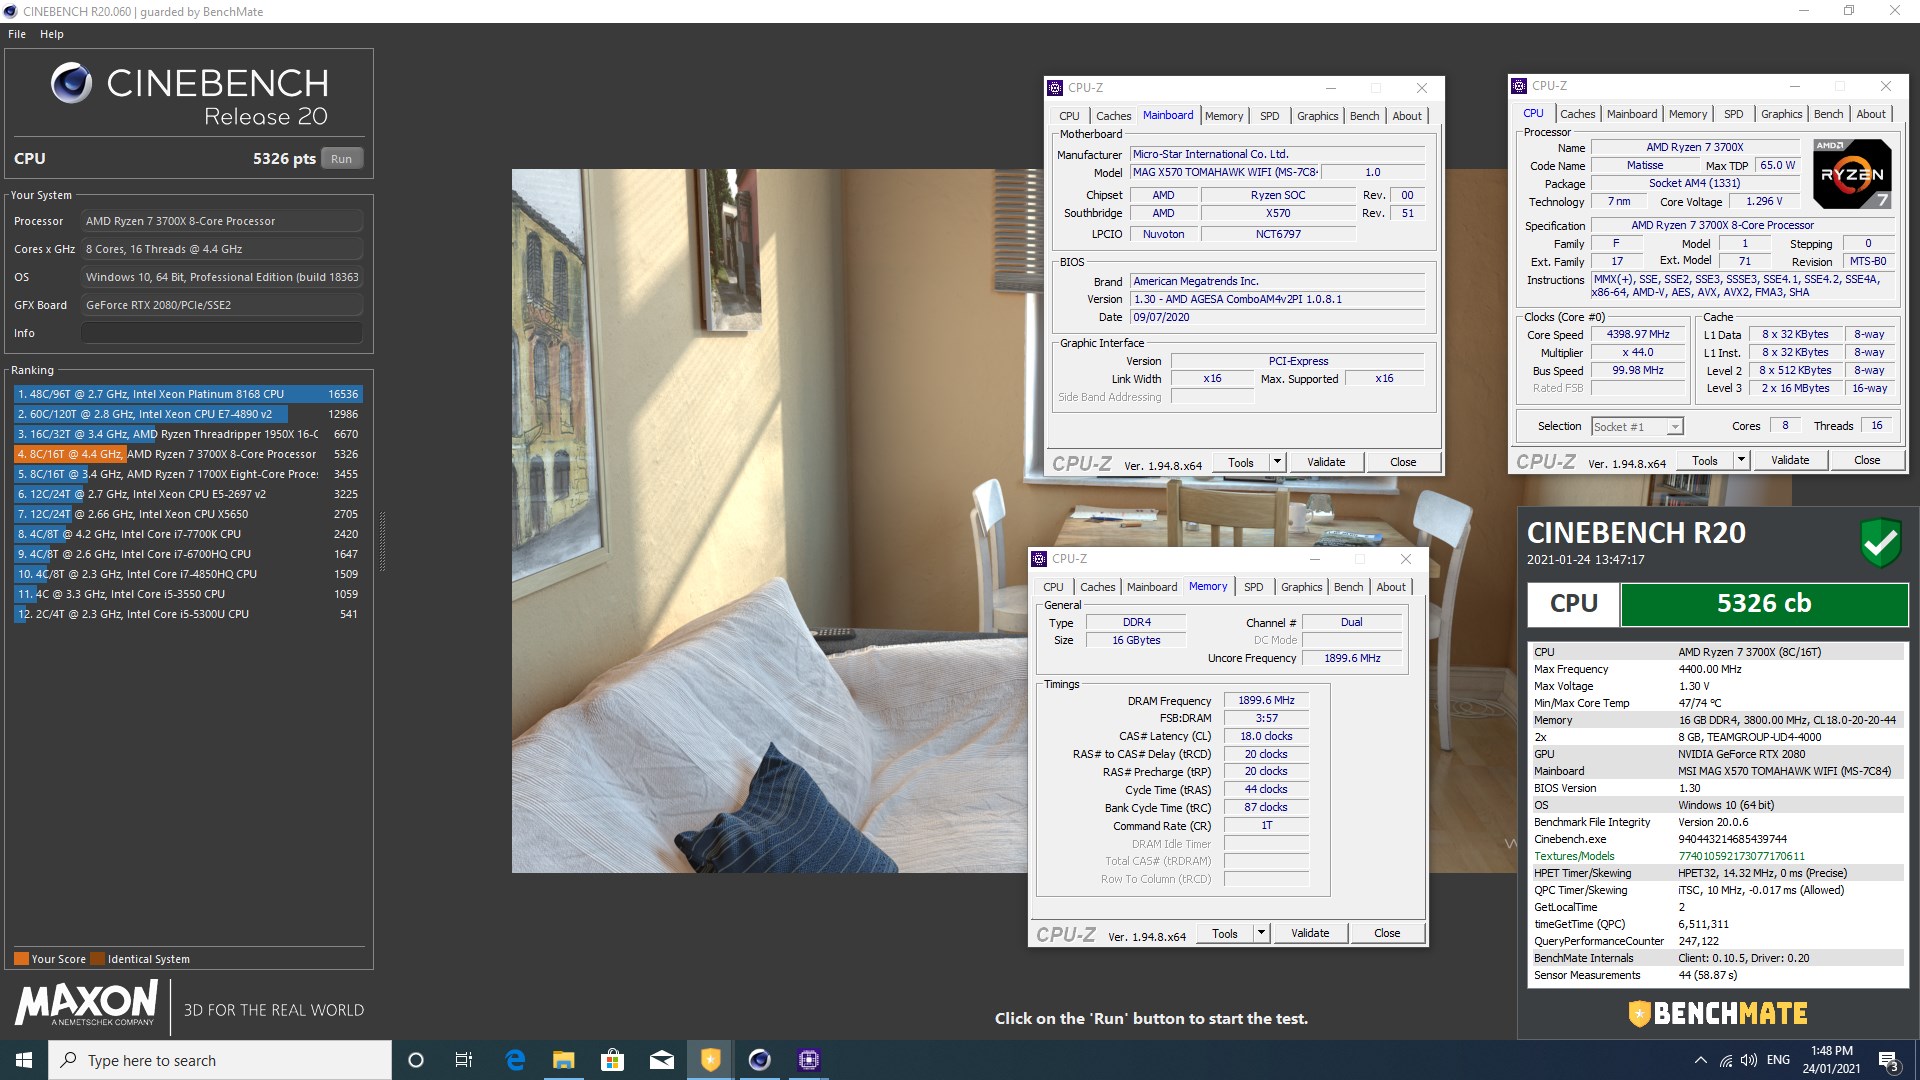Click Close in Mainboard CPU-Z window
Image resolution: width=1920 pixels, height=1080 pixels.
tap(1403, 462)
